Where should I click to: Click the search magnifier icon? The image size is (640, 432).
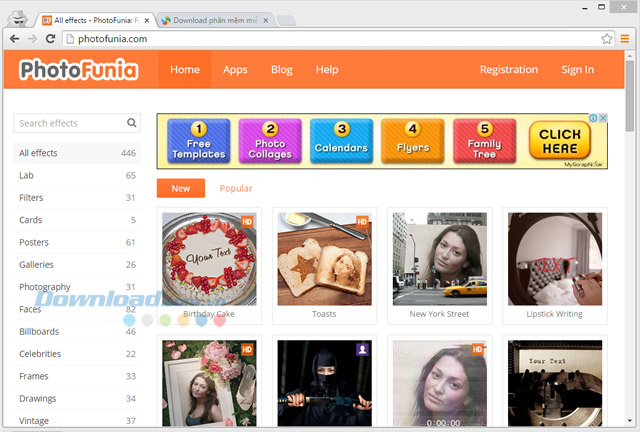[131, 122]
